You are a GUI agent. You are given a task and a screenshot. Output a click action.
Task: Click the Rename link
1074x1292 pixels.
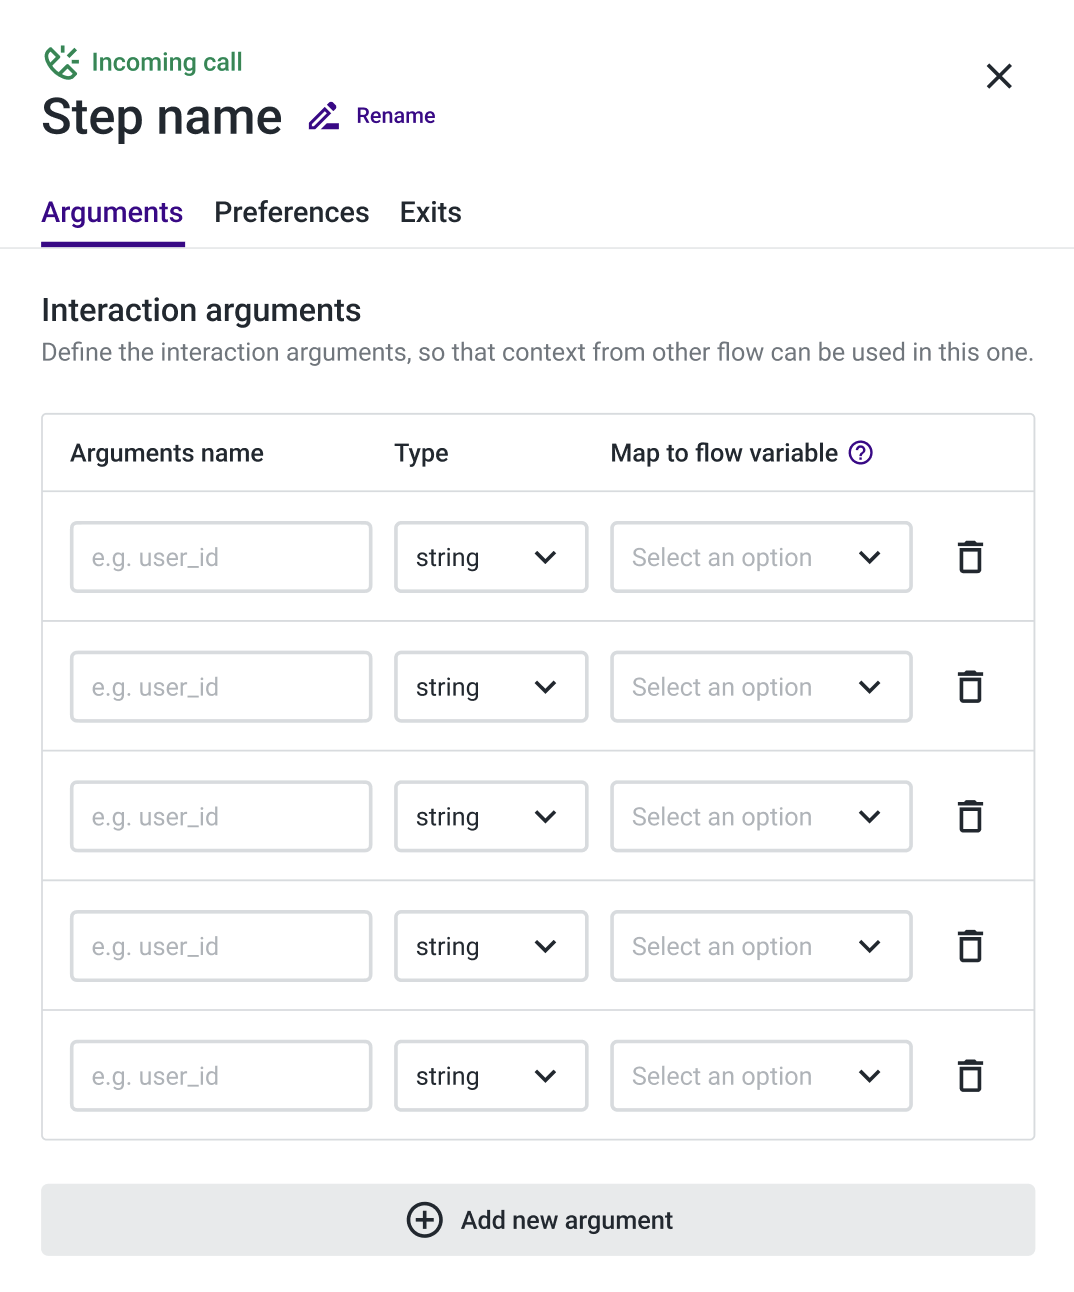click(x=396, y=116)
